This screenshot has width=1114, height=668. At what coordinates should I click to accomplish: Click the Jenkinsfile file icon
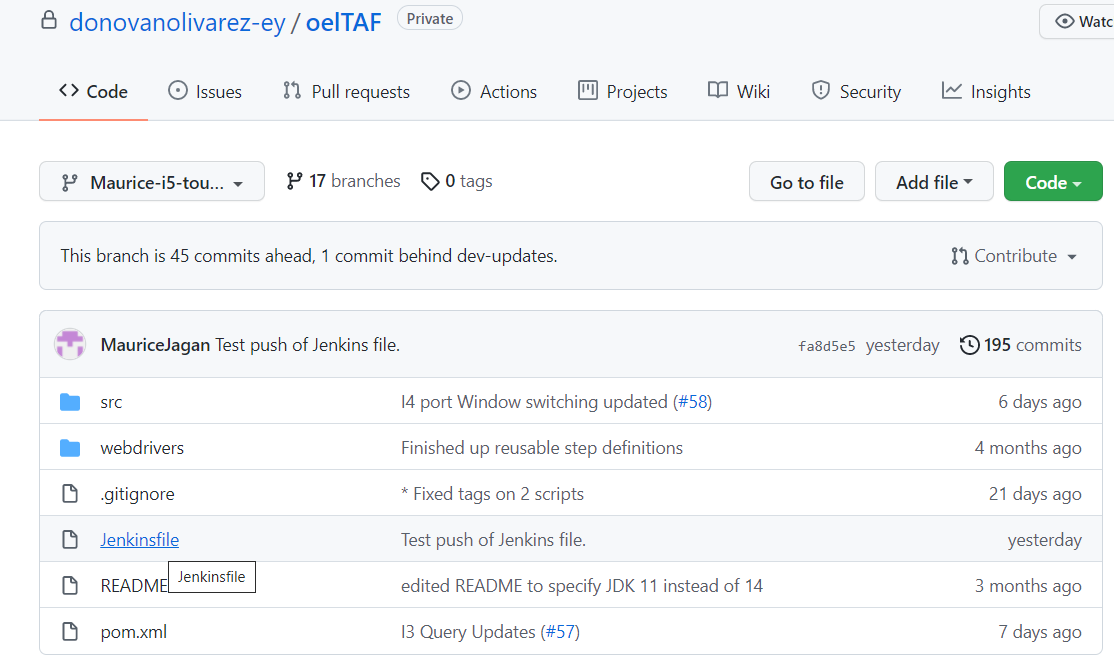[70, 540]
